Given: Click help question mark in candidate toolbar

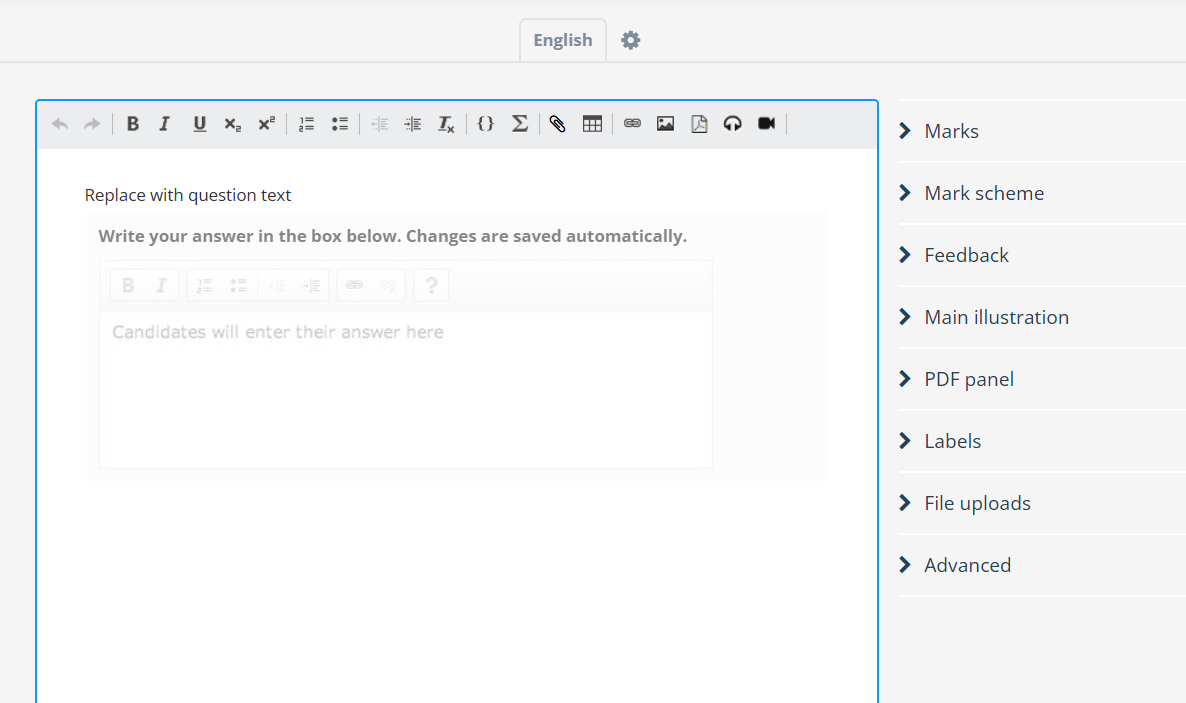Looking at the screenshot, I should tap(431, 285).
